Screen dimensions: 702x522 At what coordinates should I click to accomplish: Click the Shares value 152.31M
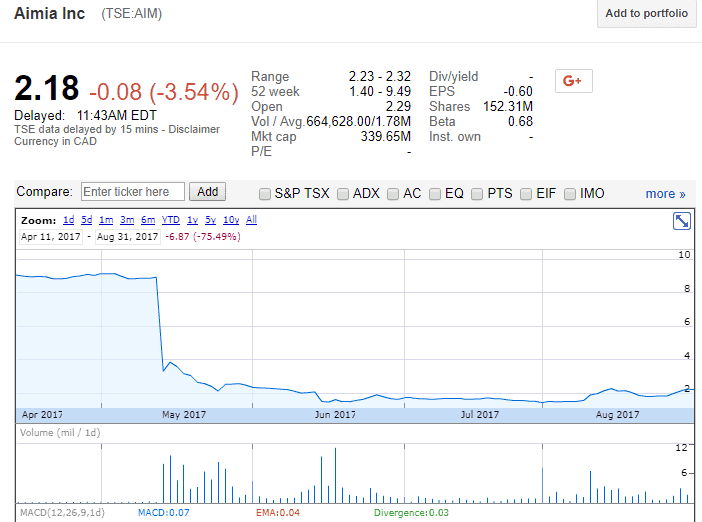(508, 107)
